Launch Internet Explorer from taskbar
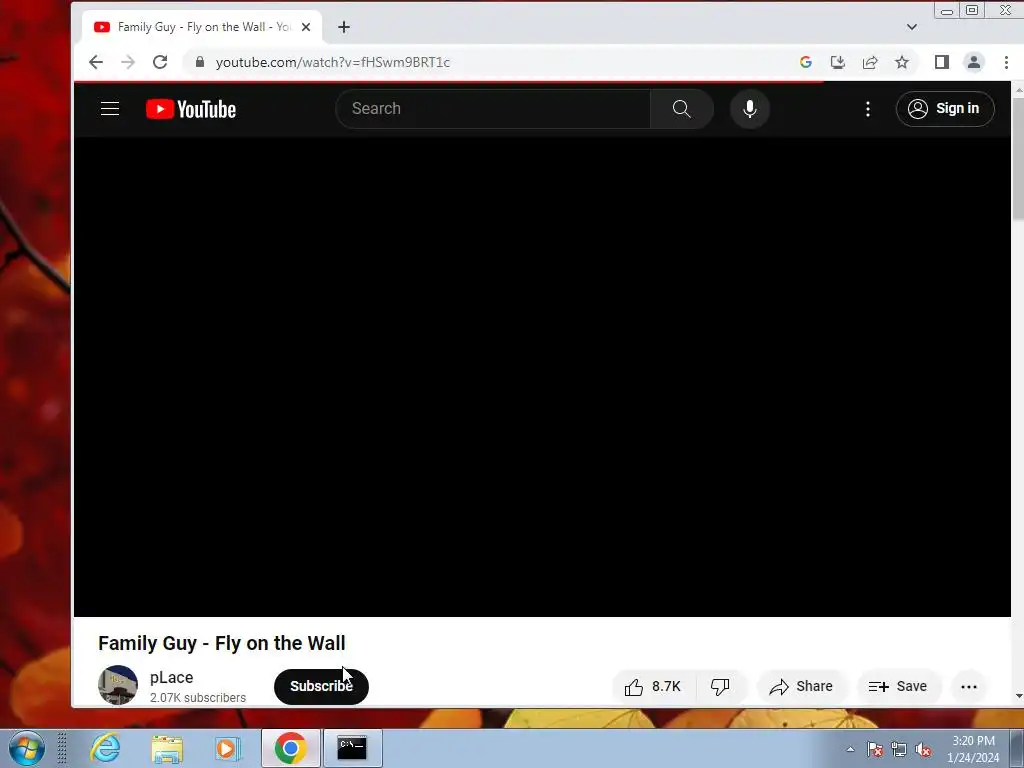Image resolution: width=1024 pixels, height=768 pixels. pos(105,748)
